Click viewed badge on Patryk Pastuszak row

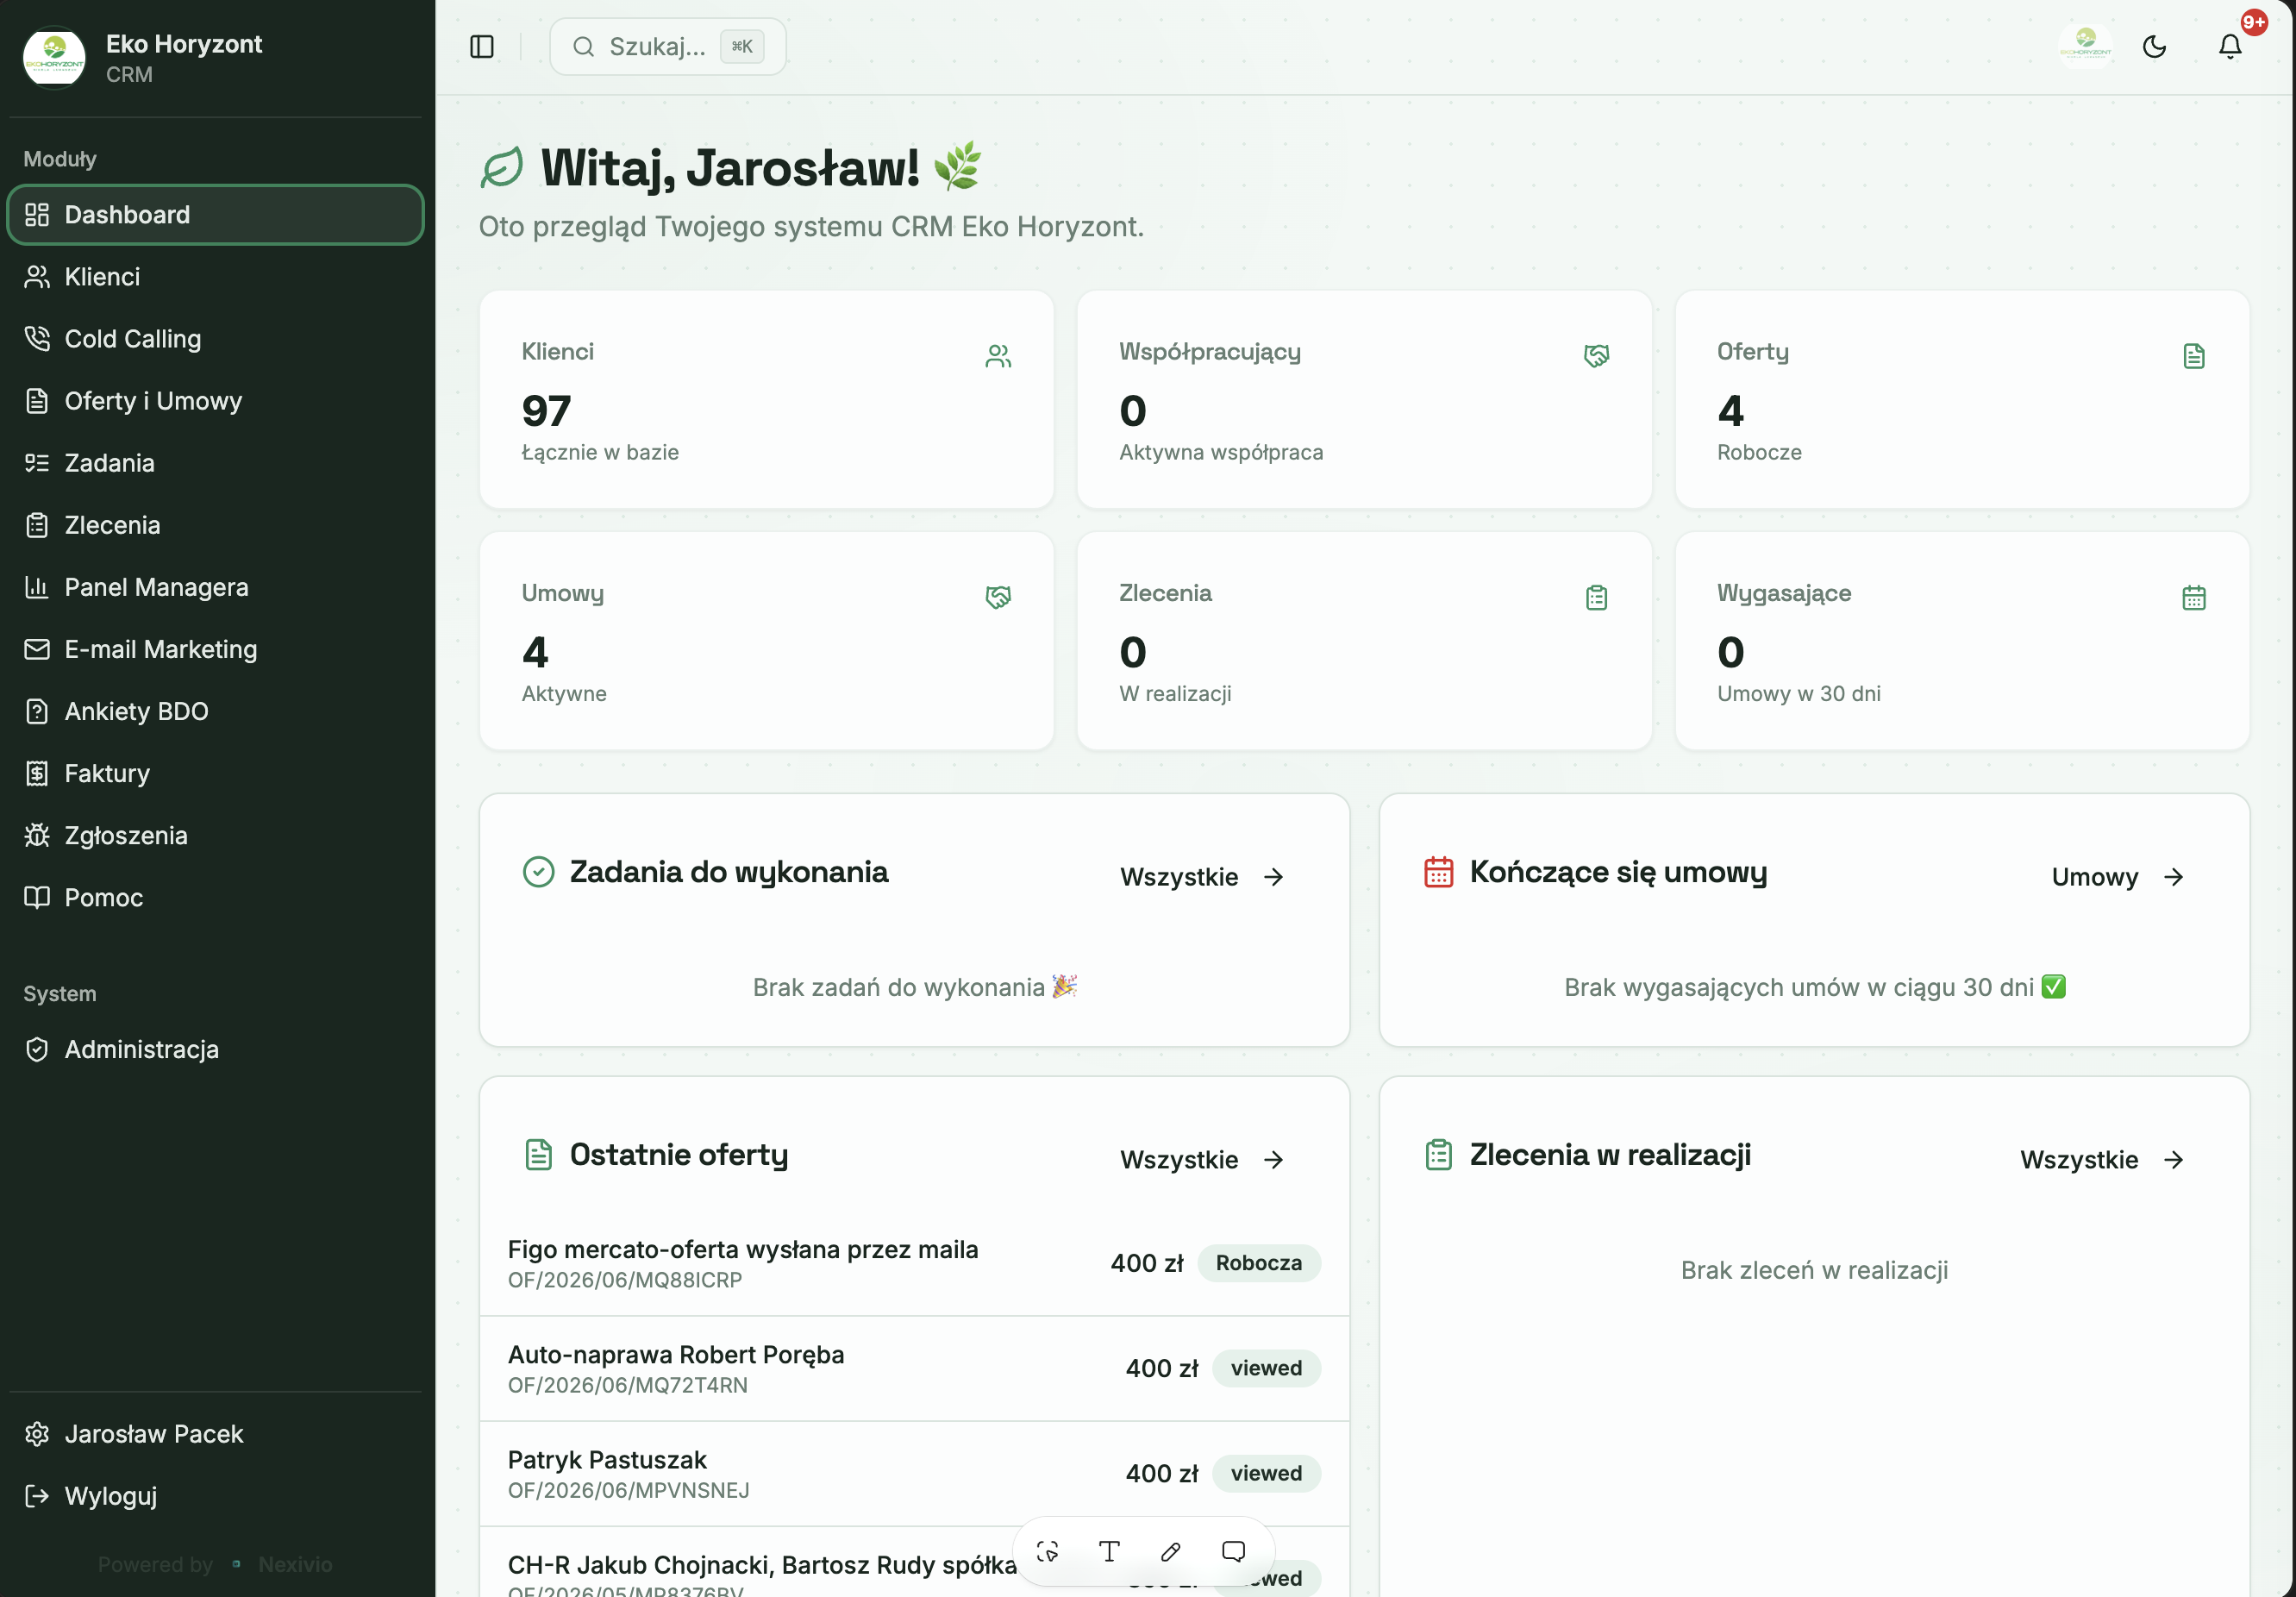click(1266, 1473)
